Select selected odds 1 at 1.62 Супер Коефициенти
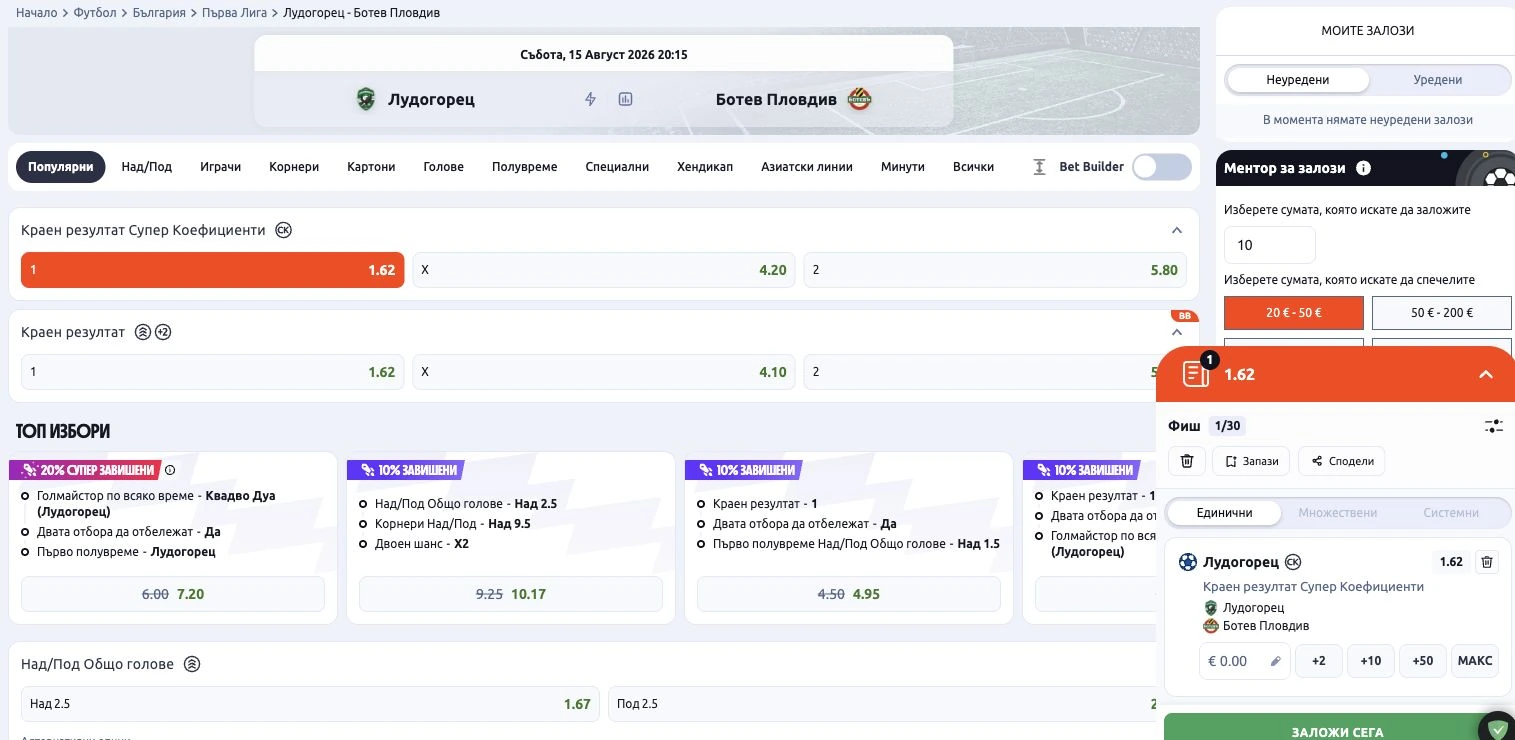Screen dimensions: 1515x740 tap(213, 270)
